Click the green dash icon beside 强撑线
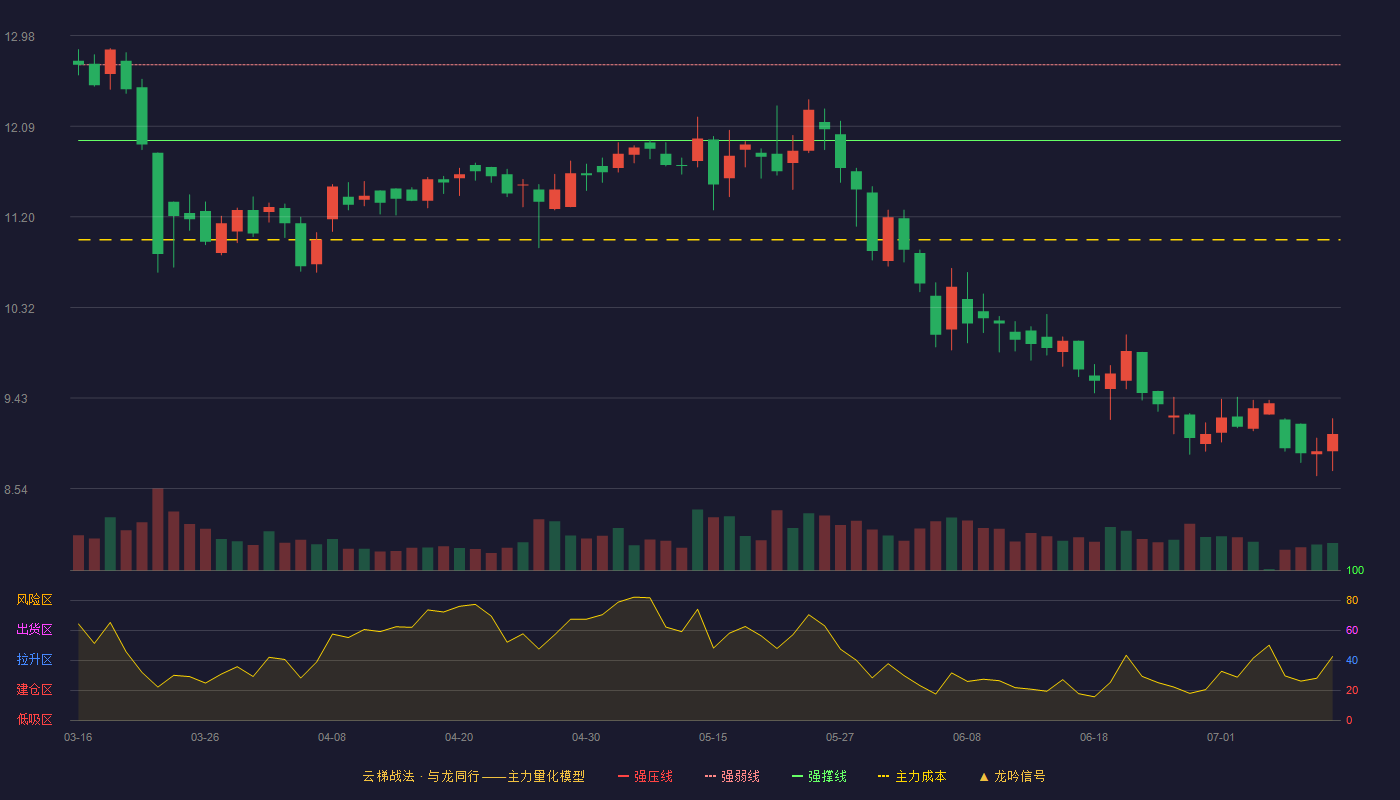The width and height of the screenshot is (1400, 800). coord(797,776)
